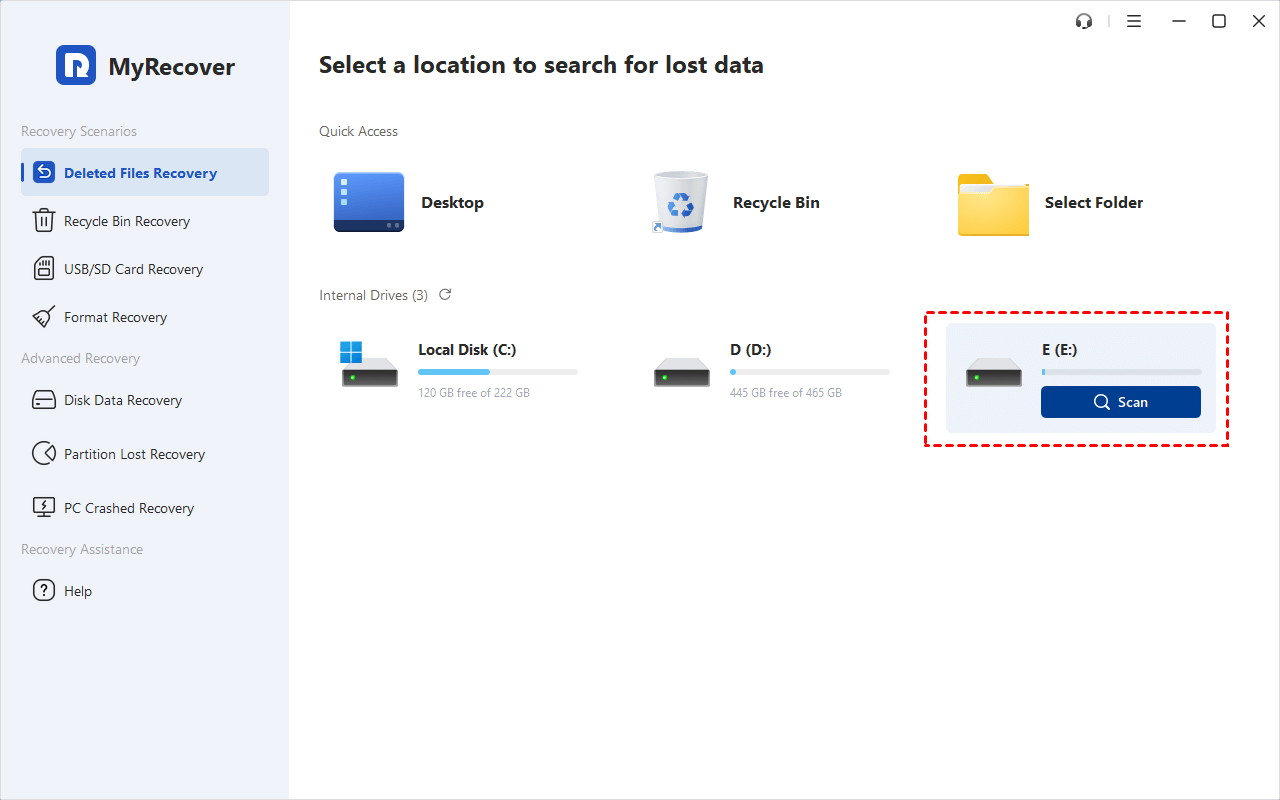Select PC Crashed Recovery text label
The image size is (1280, 800).
click(129, 508)
